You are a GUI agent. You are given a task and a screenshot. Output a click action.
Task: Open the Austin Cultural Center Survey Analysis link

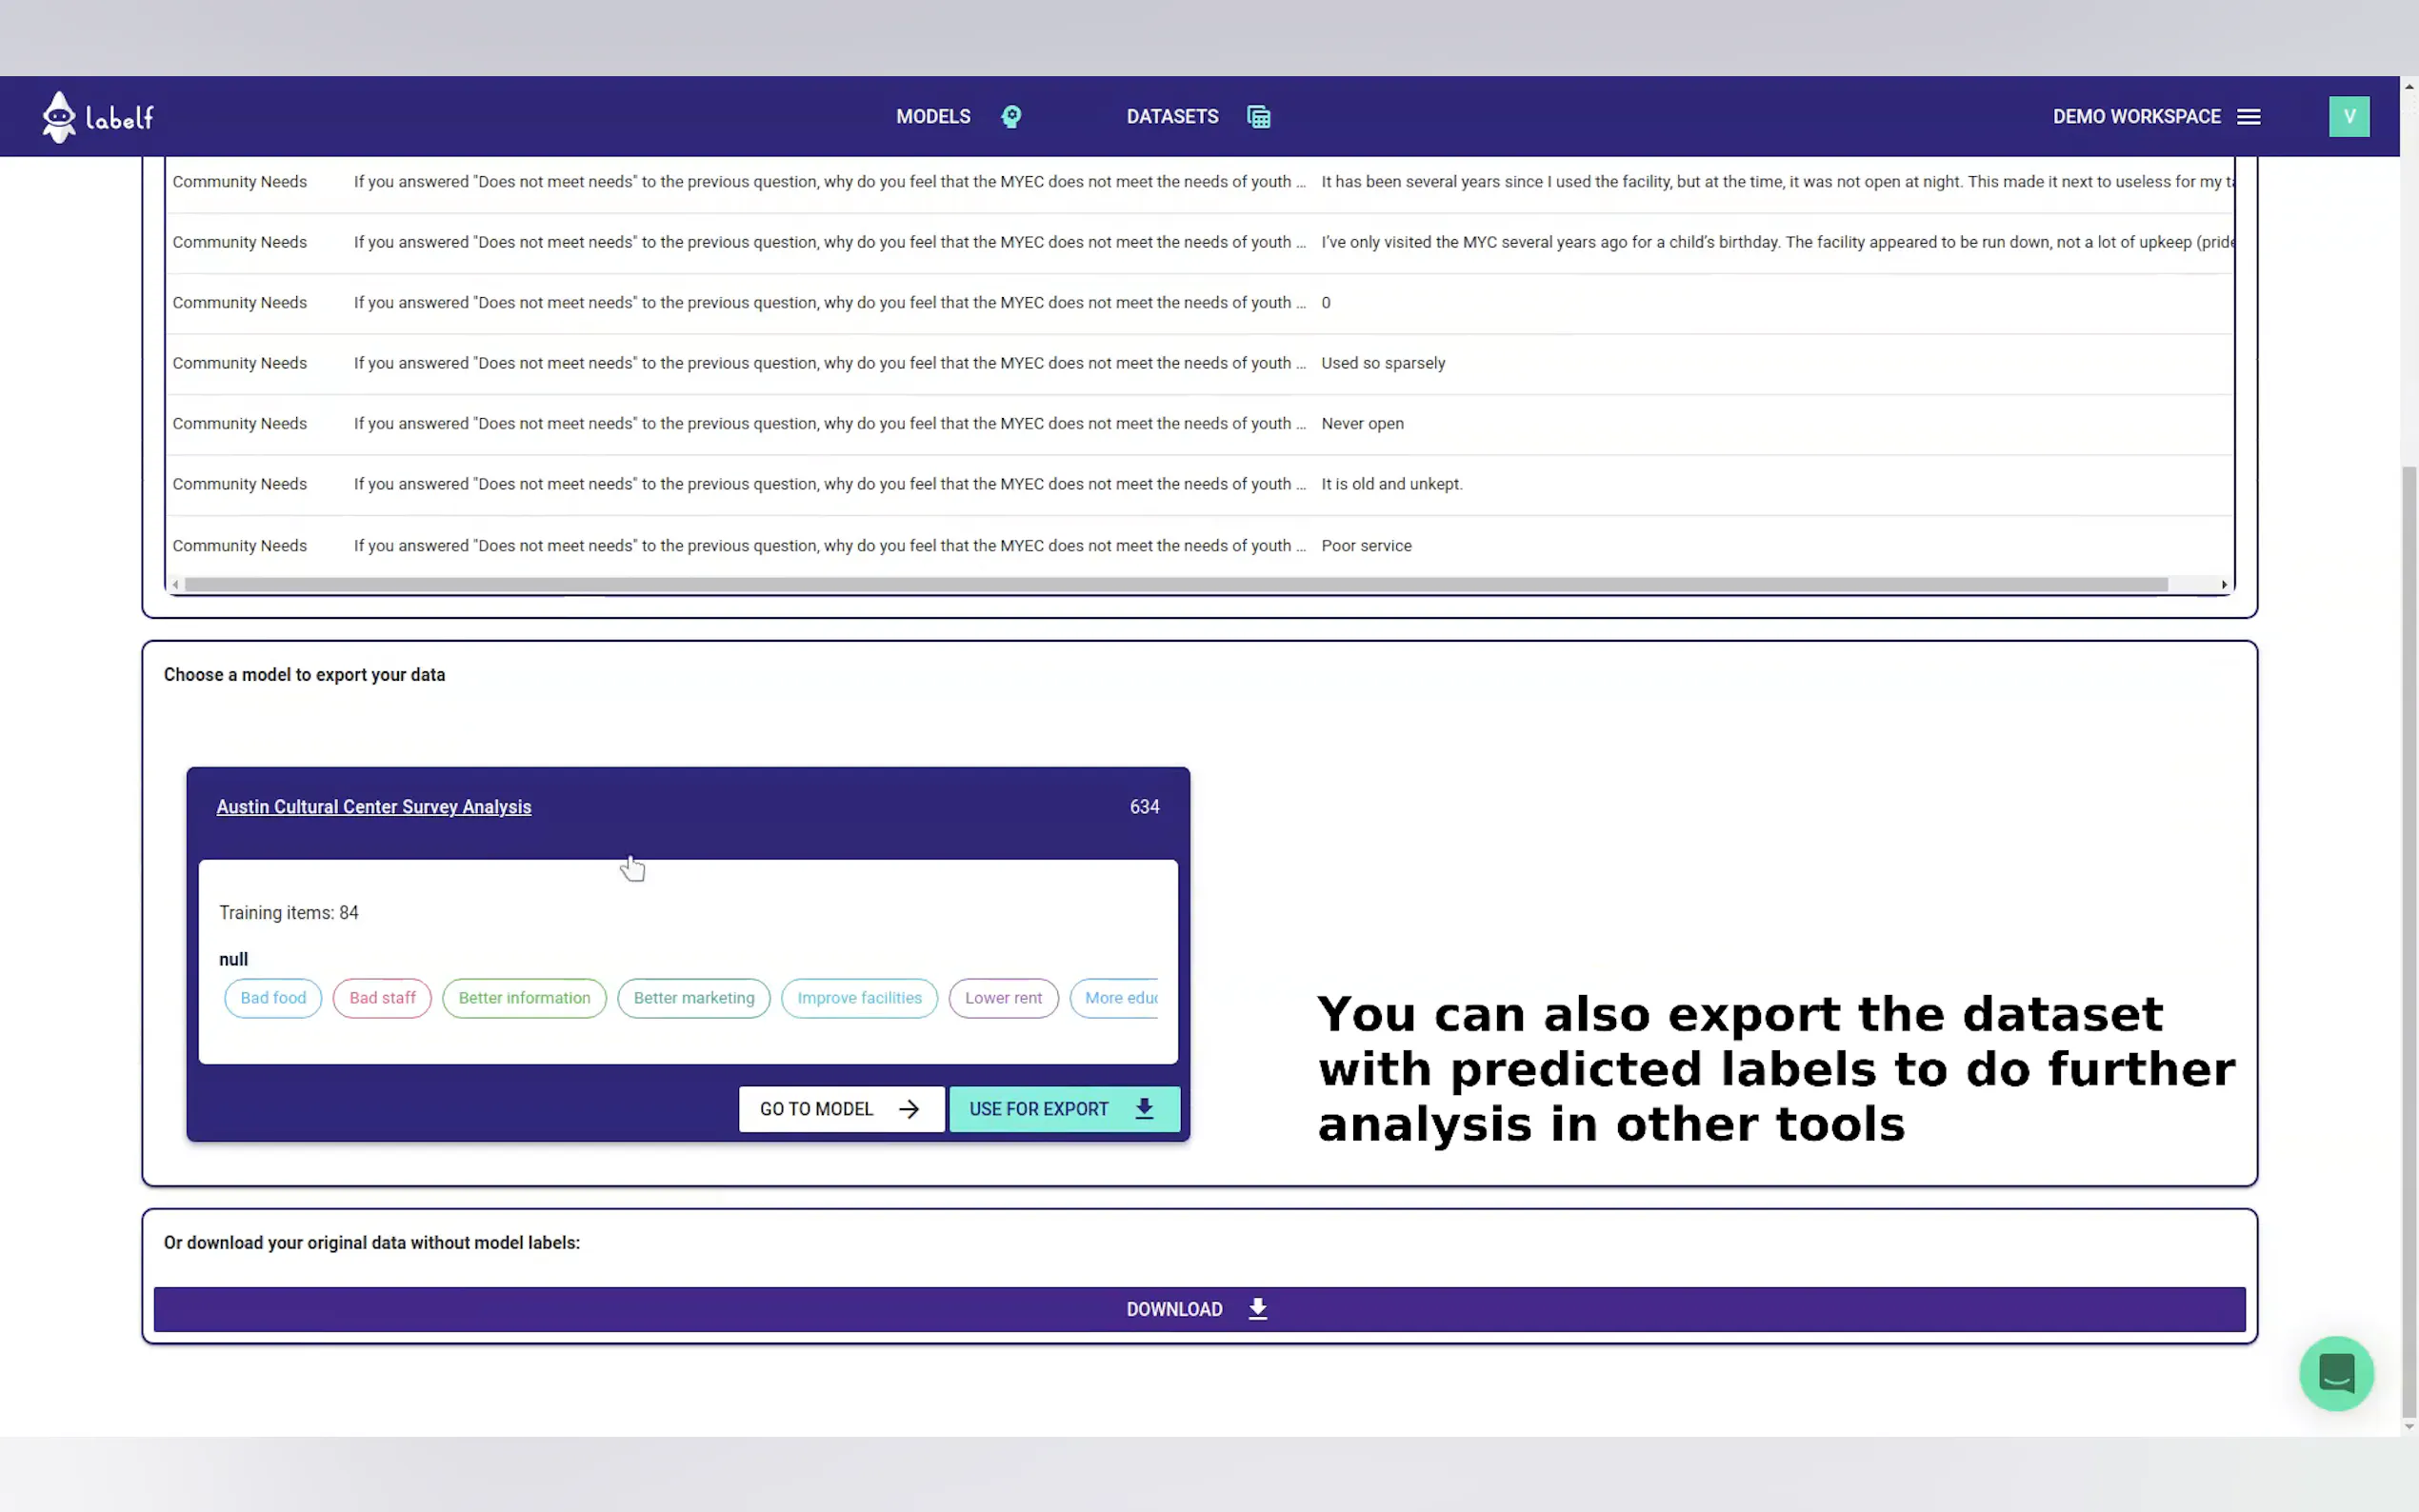click(373, 807)
